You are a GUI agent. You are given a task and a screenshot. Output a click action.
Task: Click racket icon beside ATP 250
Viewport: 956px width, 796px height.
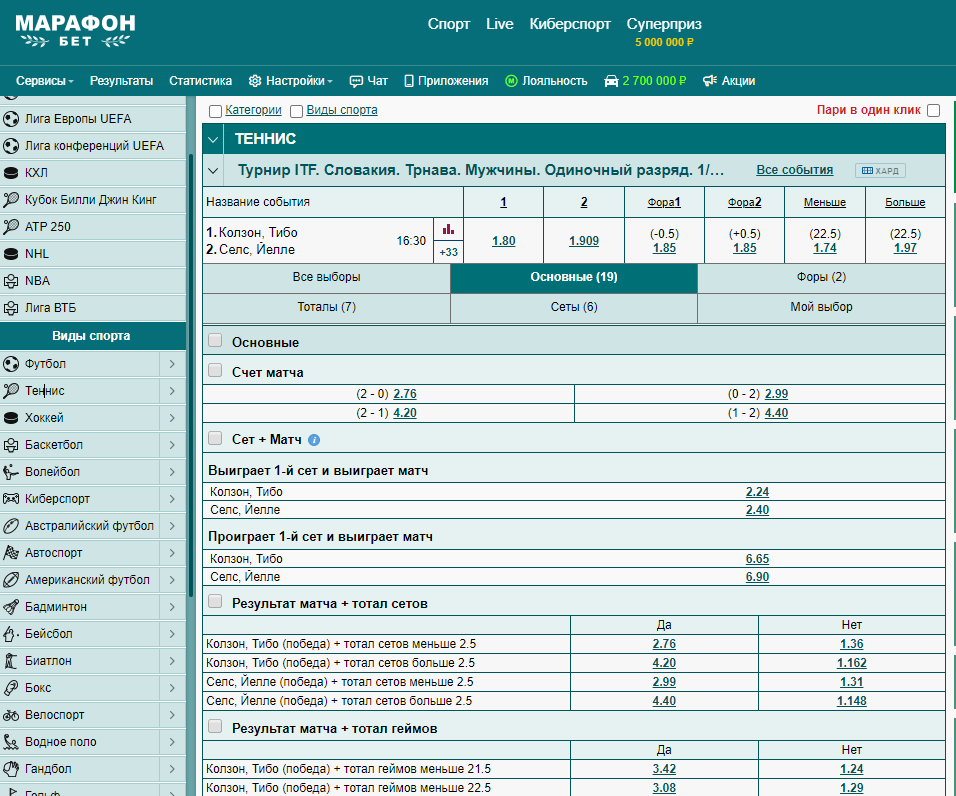click(11, 227)
